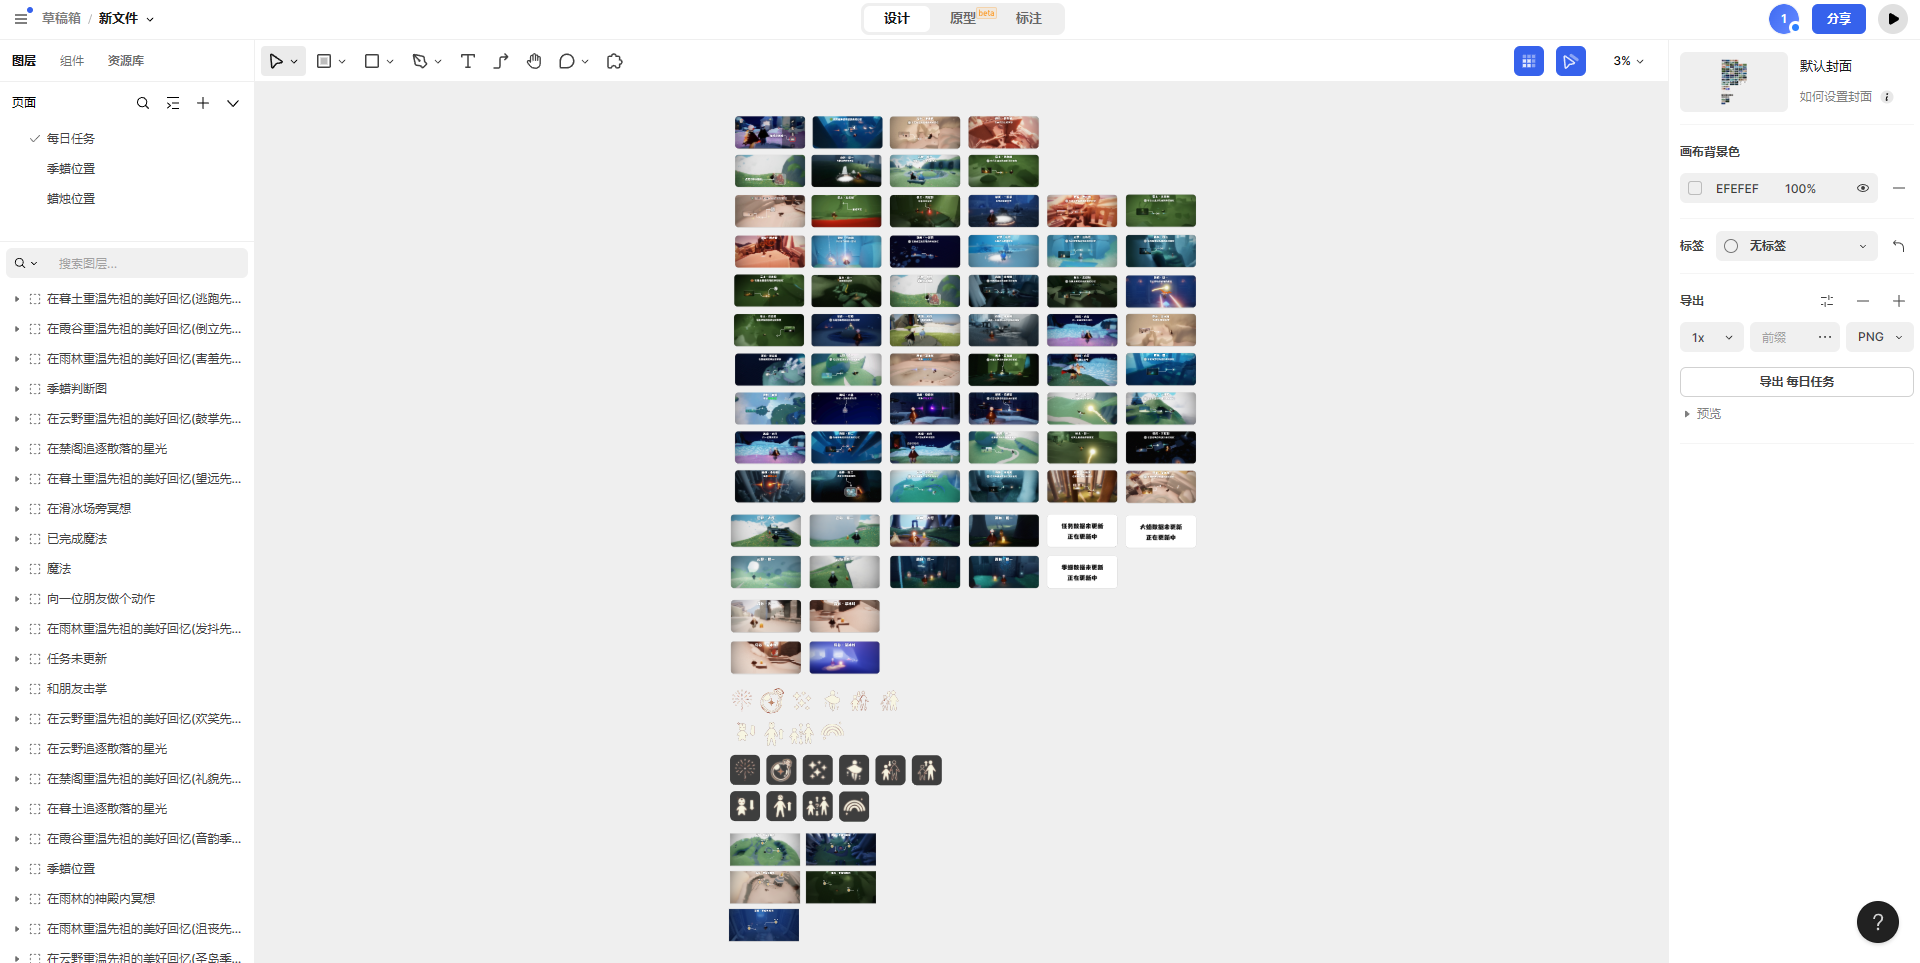Open Move tool dropdown arrow
Viewport: 1920px width, 963px height.
pos(294,62)
